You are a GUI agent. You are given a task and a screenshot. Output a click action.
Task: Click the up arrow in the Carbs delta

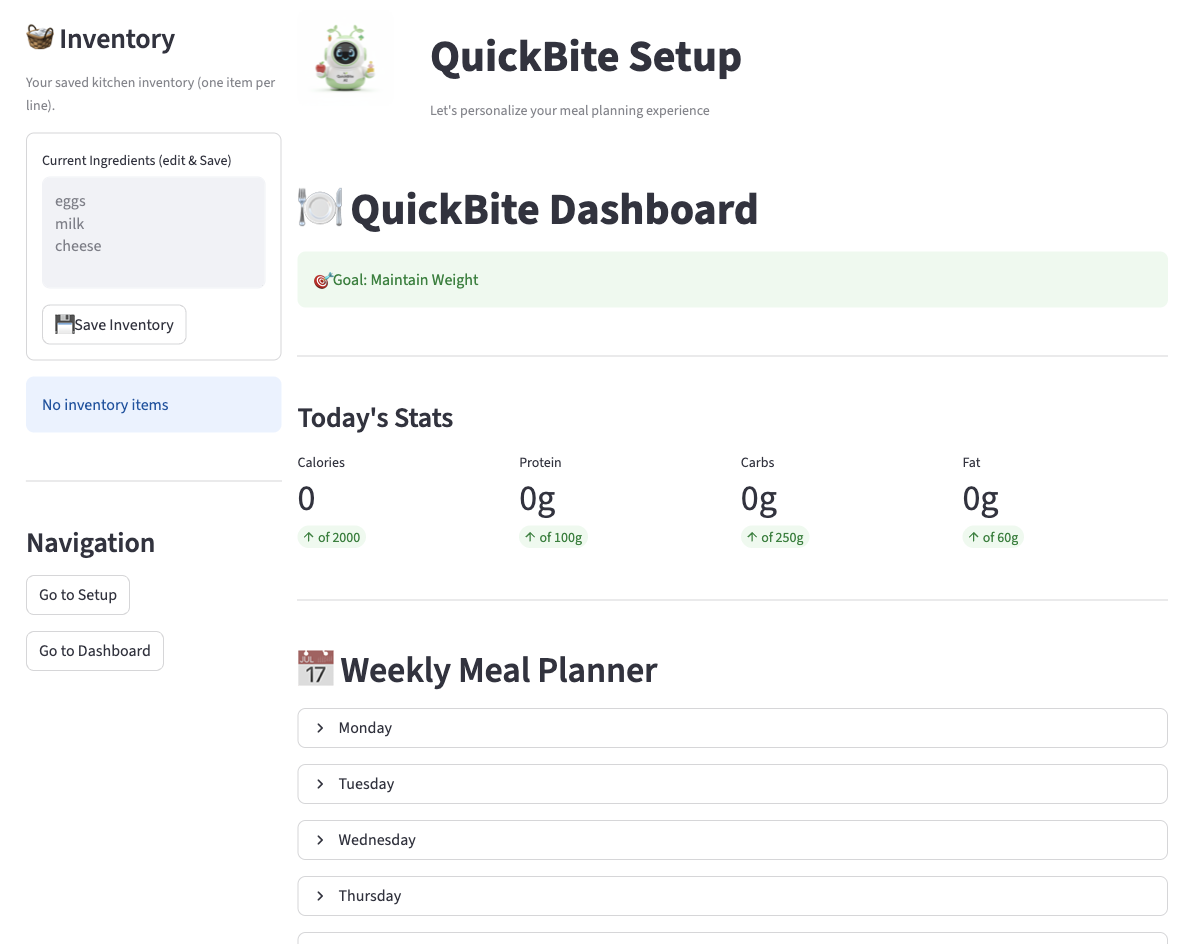tap(751, 537)
